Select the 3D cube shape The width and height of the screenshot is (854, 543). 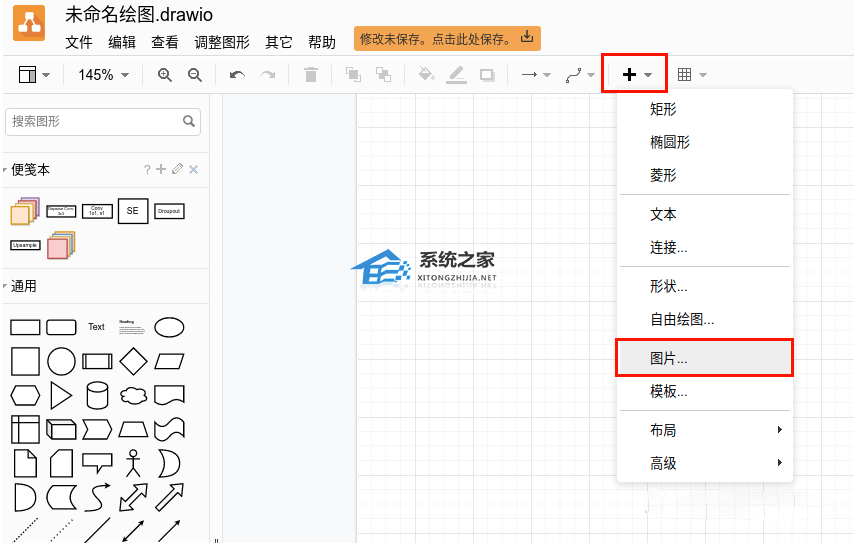tap(61, 429)
